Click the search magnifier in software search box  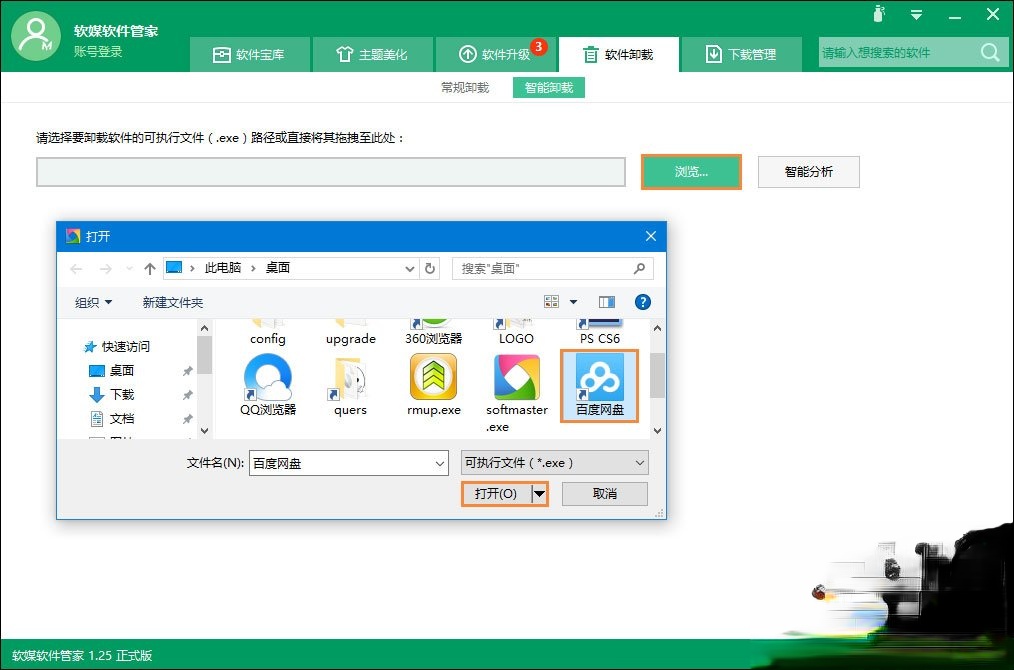click(989, 52)
